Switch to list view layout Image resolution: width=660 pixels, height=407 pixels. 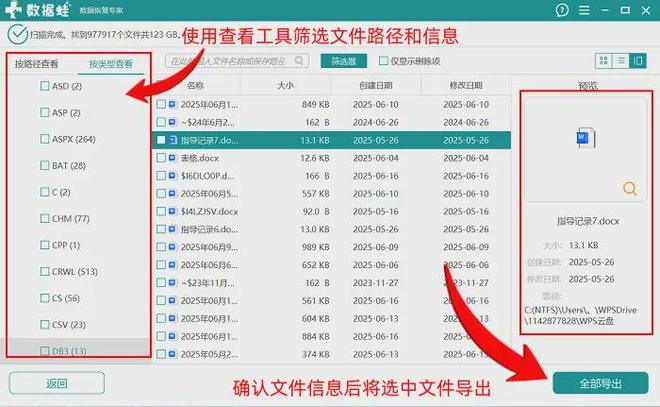point(621,61)
